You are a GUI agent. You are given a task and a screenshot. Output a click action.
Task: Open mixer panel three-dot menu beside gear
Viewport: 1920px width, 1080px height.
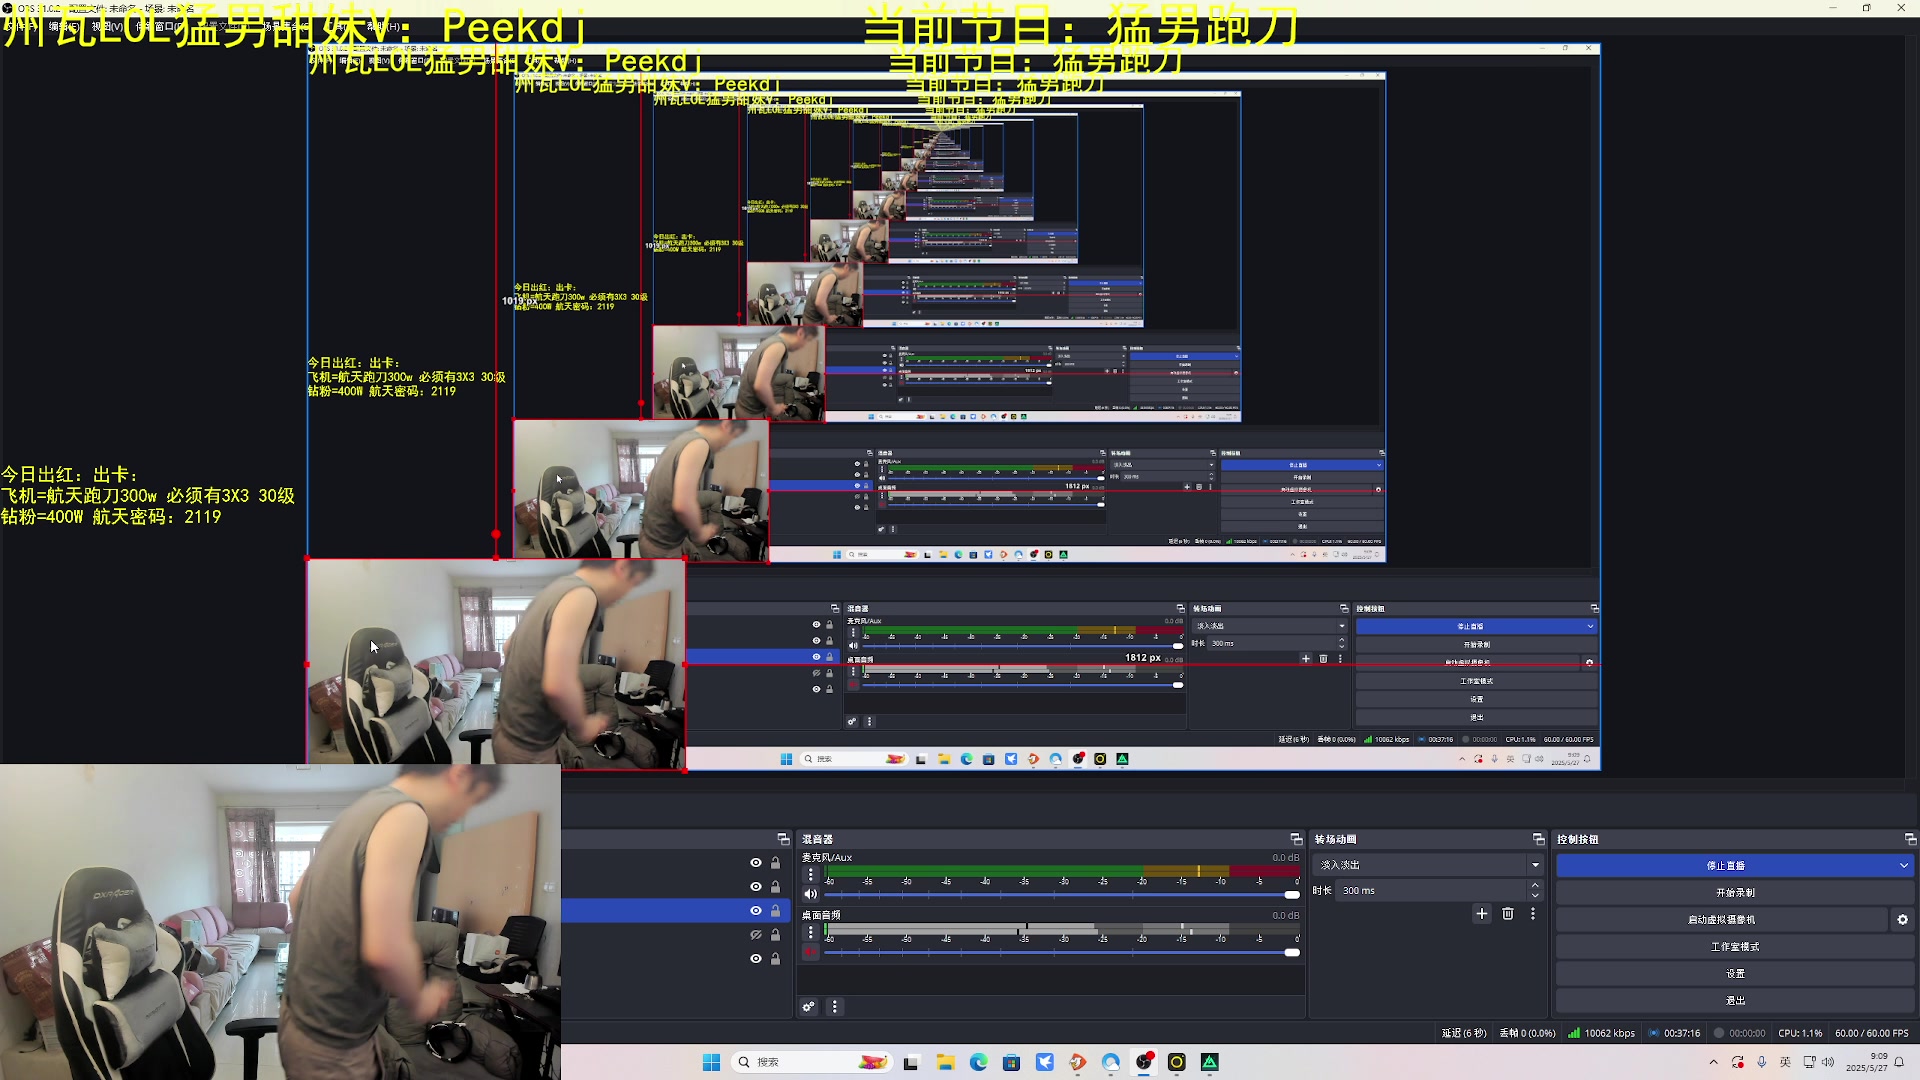[x=835, y=1007]
